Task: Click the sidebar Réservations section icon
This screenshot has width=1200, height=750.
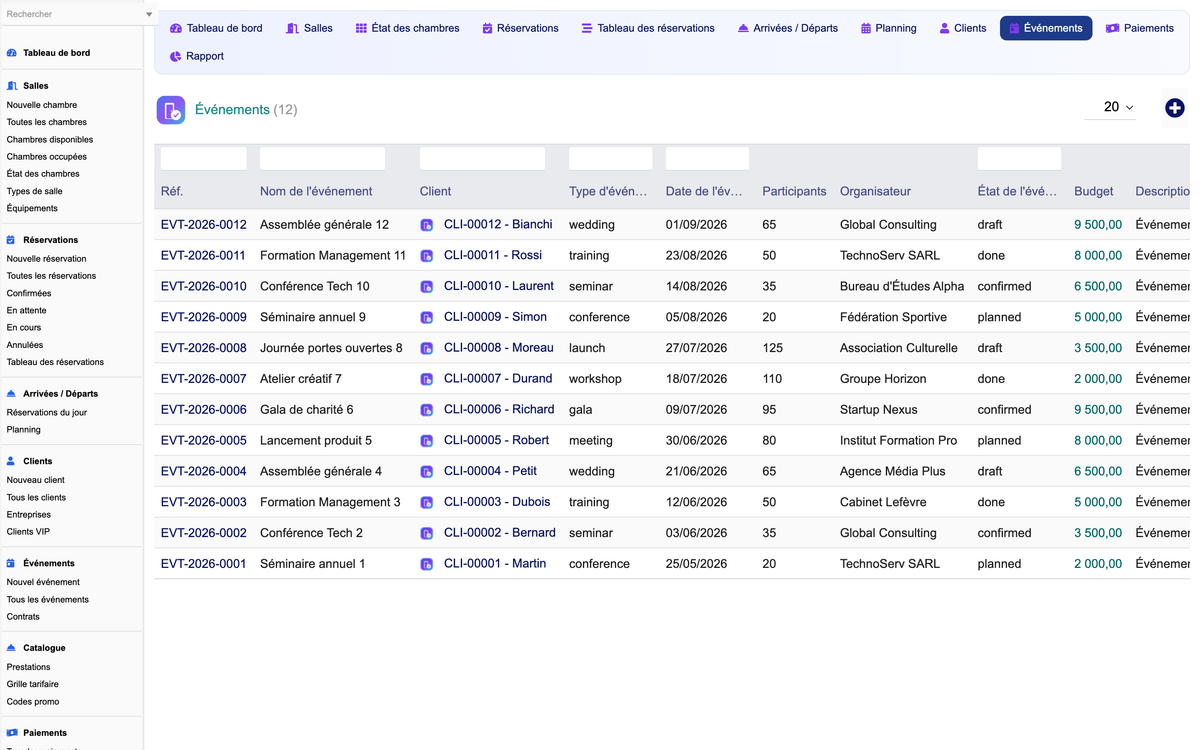Action: (12, 240)
